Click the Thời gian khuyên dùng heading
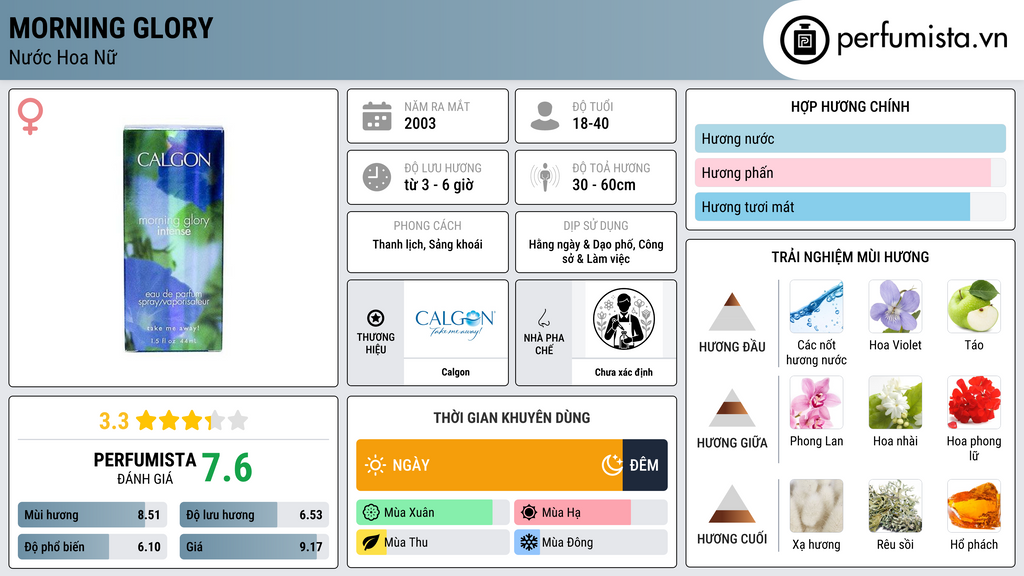1024x576 pixels. pyautogui.click(x=511, y=418)
